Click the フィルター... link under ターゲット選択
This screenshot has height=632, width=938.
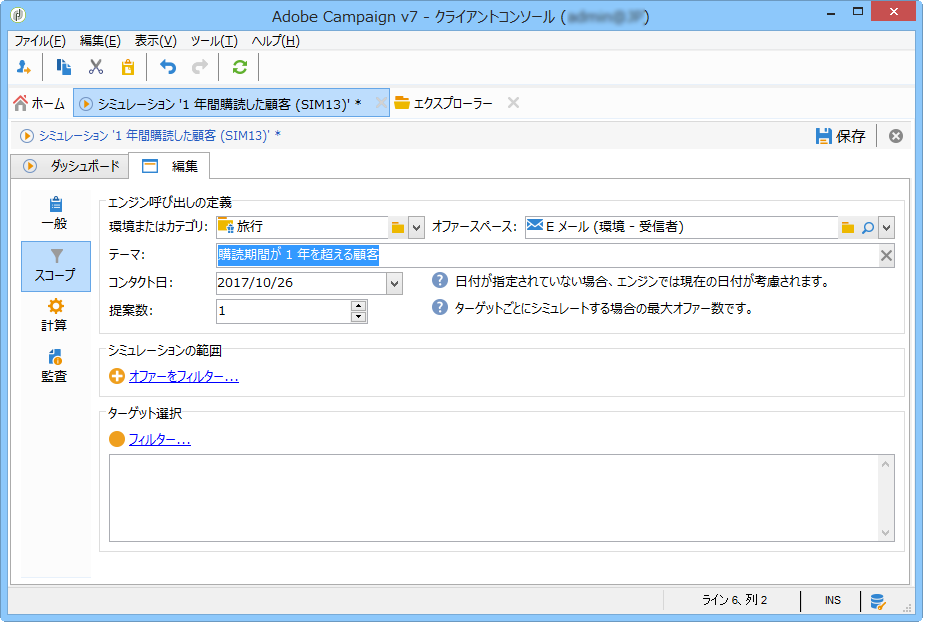160,439
